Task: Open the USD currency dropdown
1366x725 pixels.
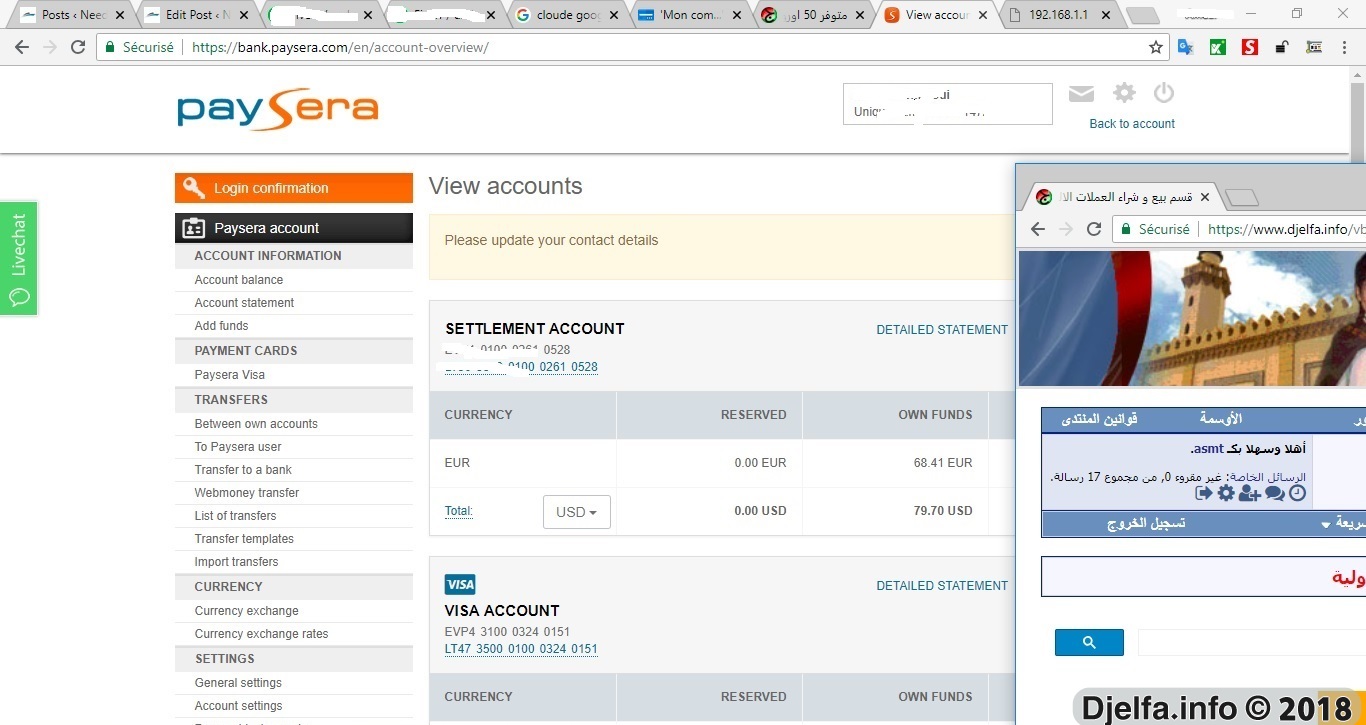Action: point(577,511)
